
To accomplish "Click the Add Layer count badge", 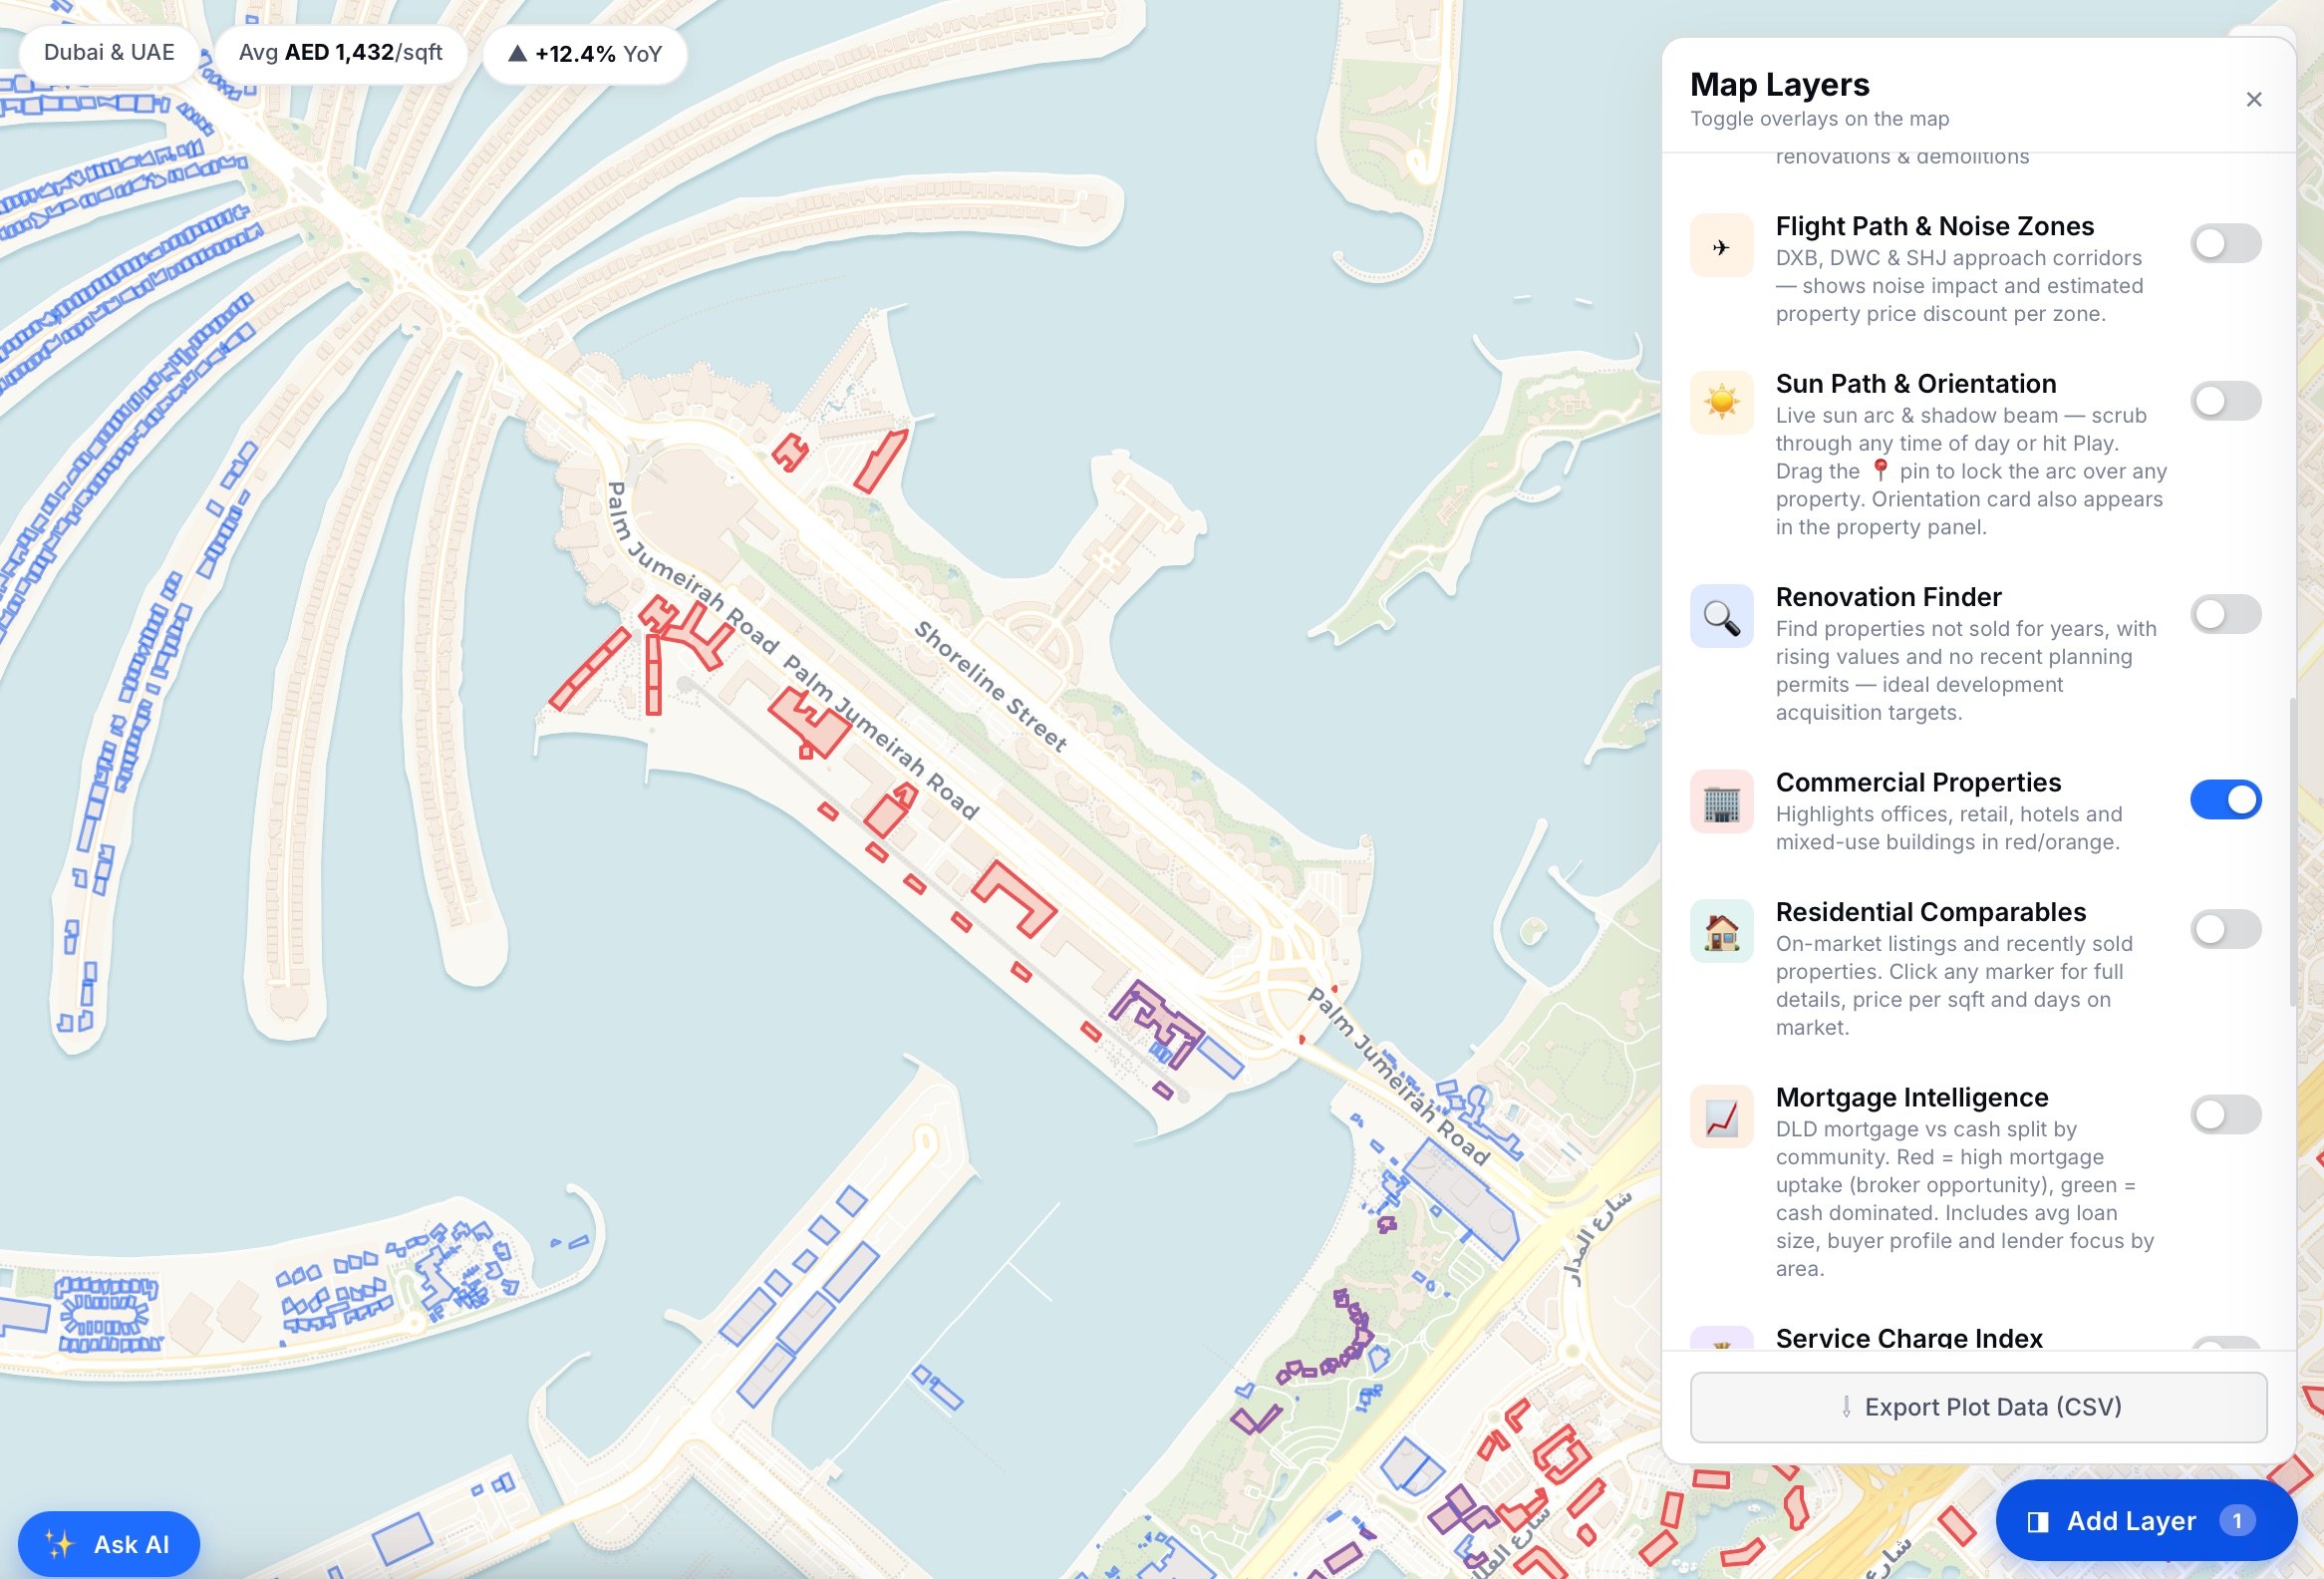I will click(2236, 1521).
